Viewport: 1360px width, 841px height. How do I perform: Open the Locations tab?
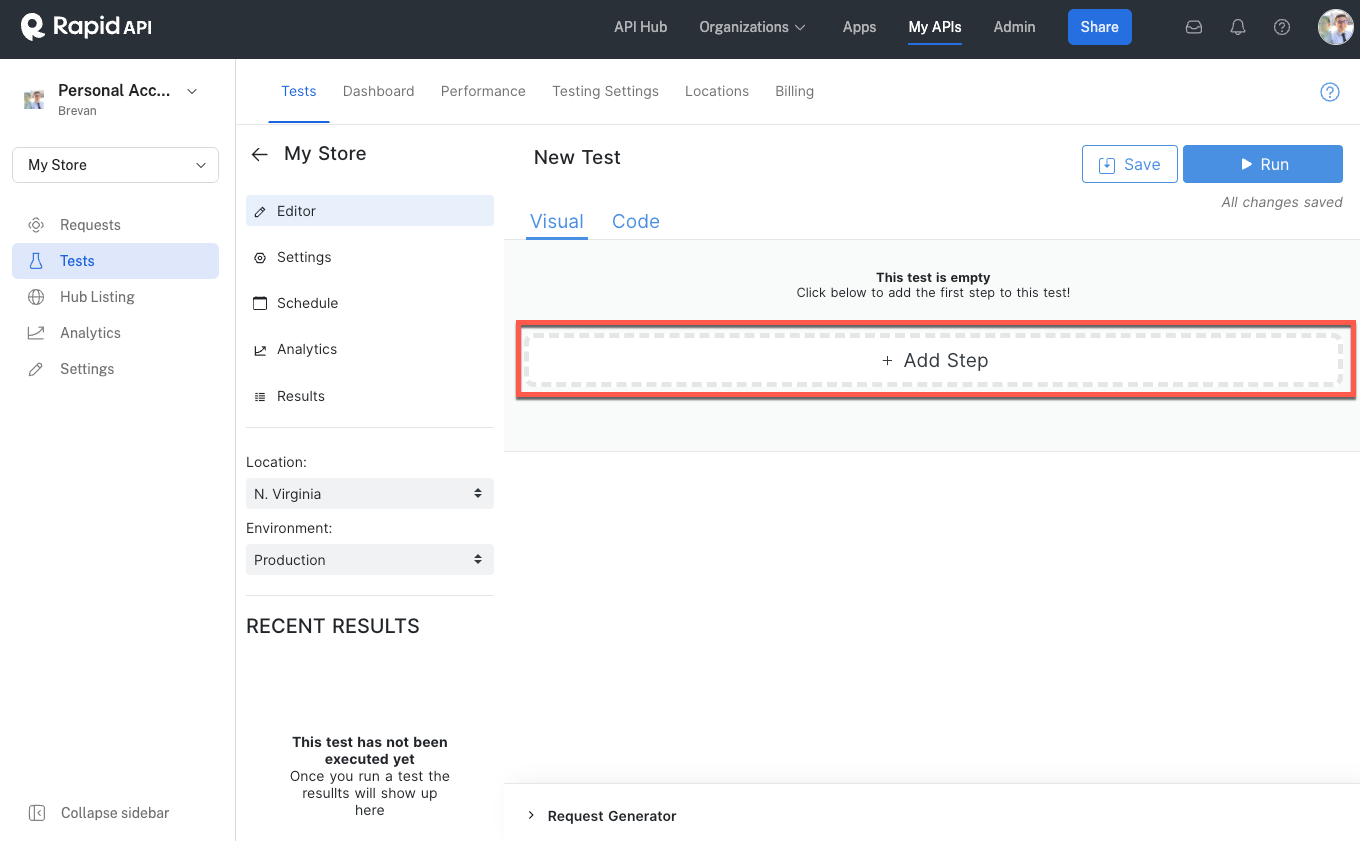coord(717,91)
